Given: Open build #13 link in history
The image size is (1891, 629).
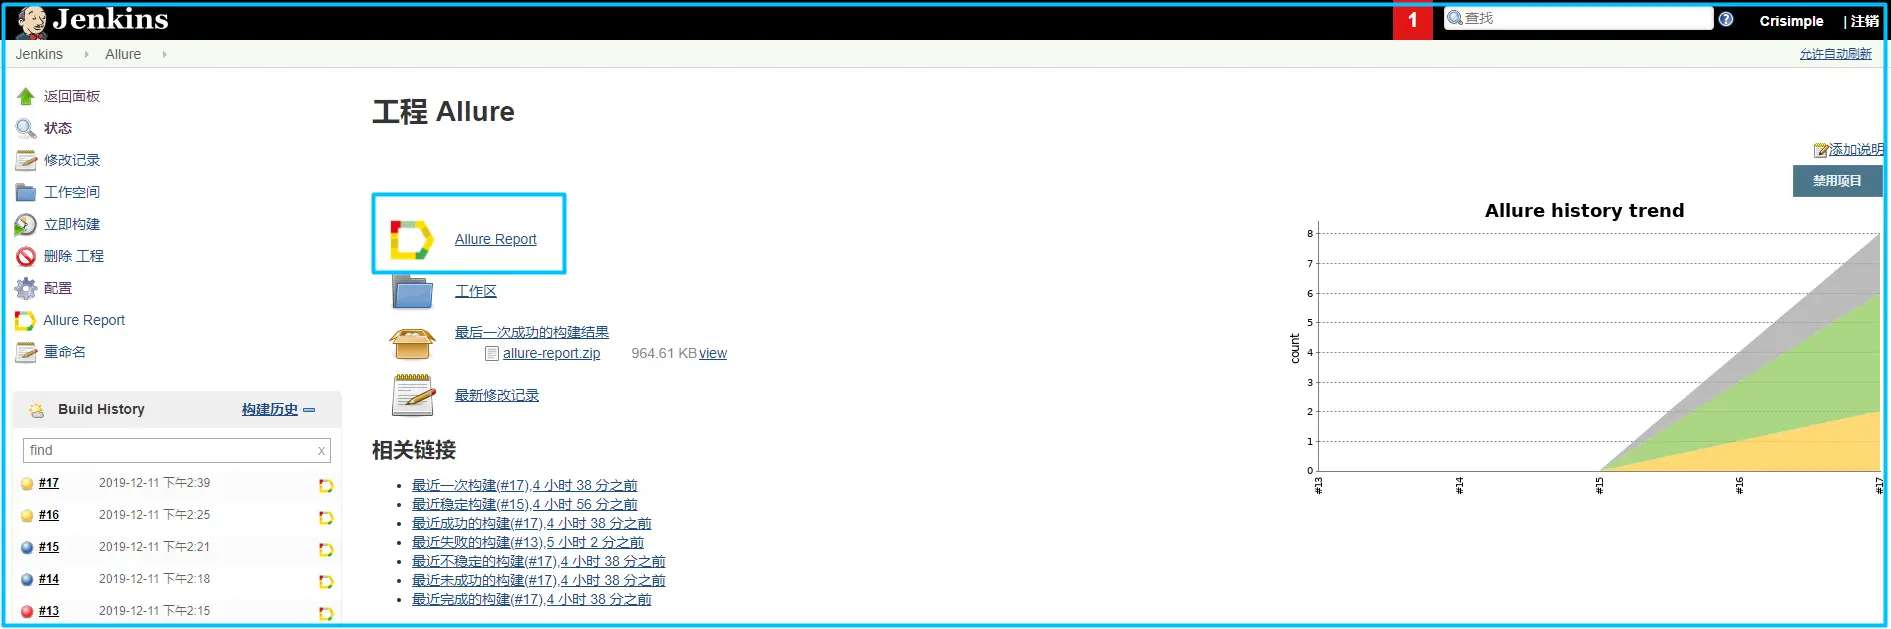Looking at the screenshot, I should click(49, 611).
